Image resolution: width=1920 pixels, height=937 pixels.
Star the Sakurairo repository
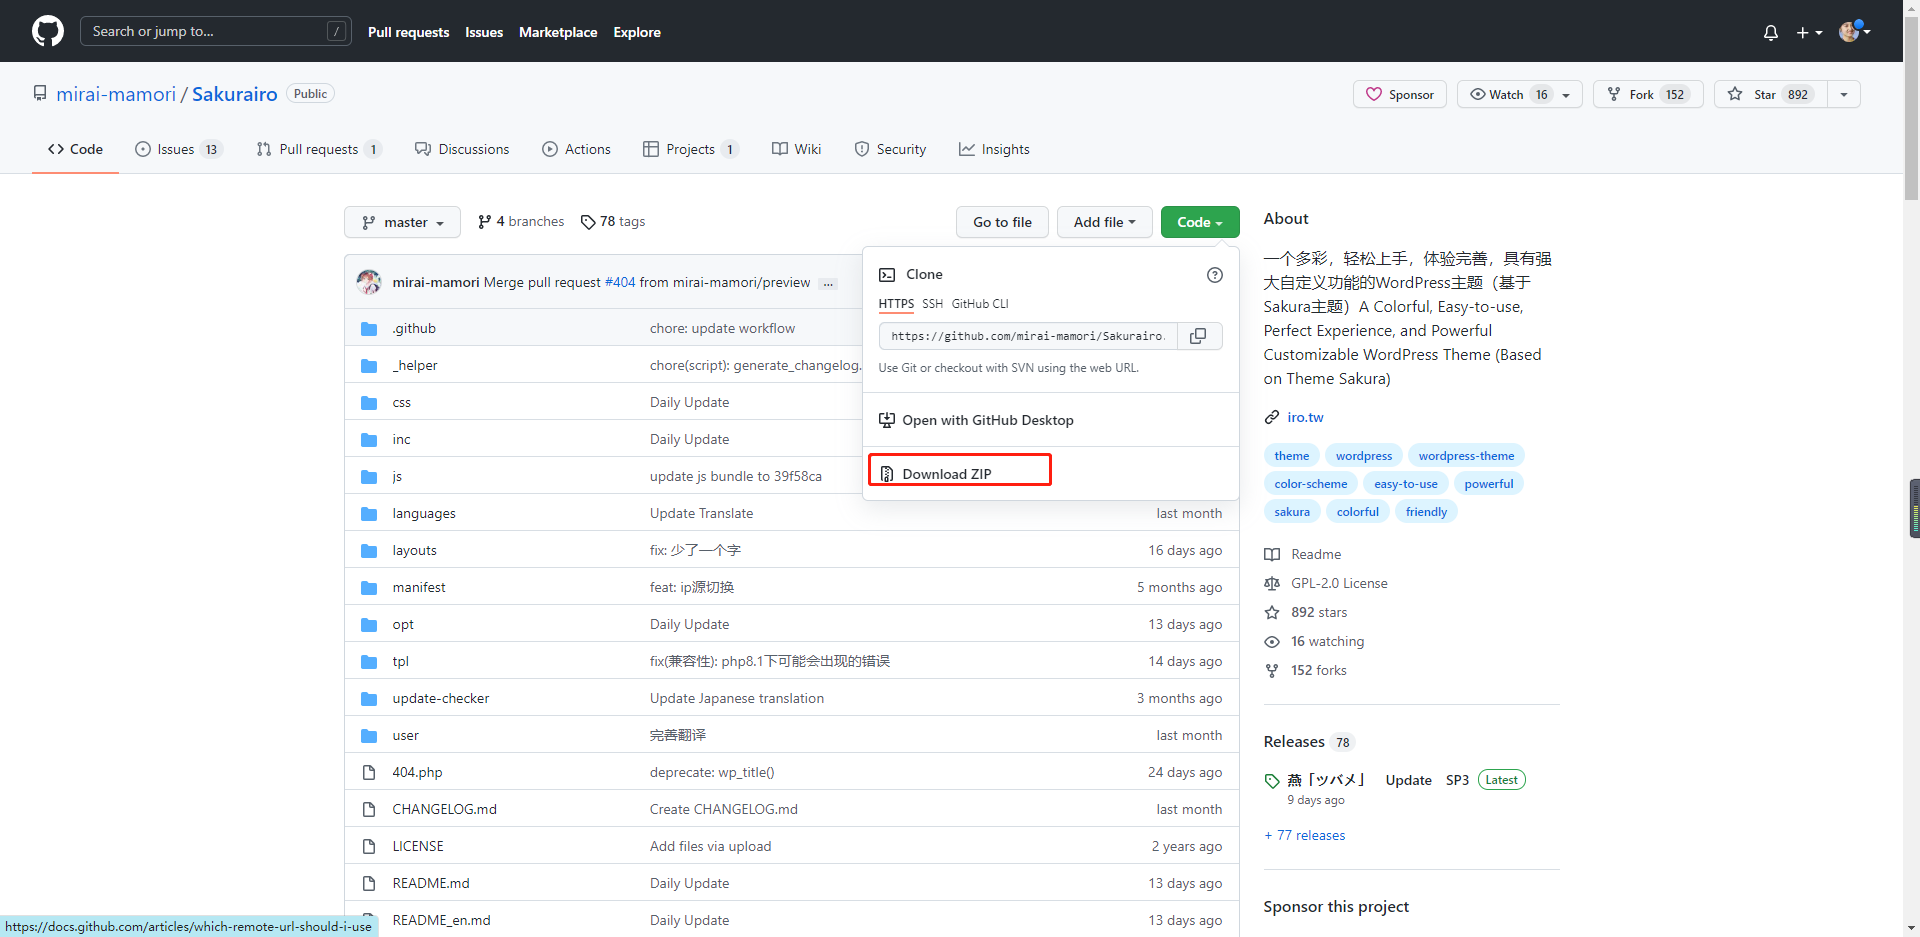point(1771,94)
